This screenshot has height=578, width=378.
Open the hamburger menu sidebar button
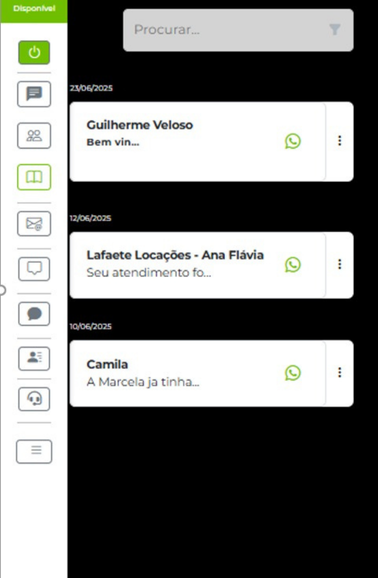(34, 451)
